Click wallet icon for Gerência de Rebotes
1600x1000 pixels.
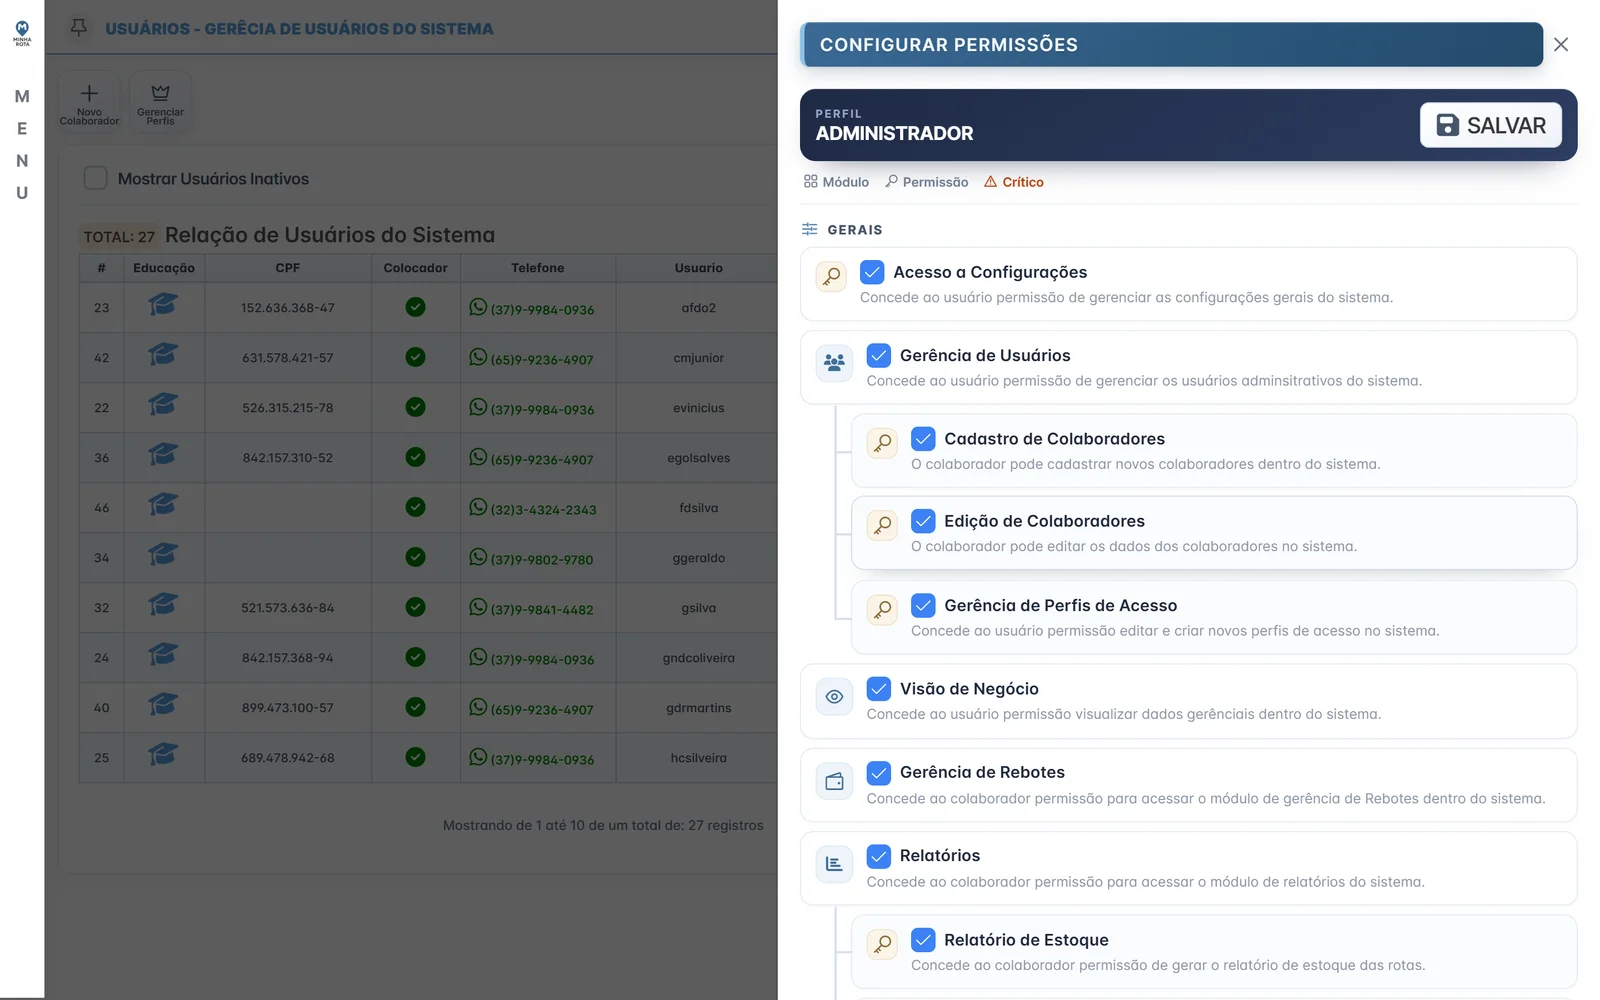coord(834,780)
